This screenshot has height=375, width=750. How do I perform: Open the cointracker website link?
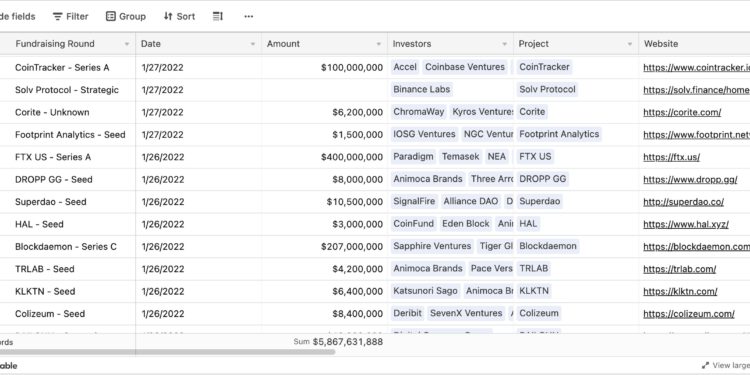(x=696, y=67)
